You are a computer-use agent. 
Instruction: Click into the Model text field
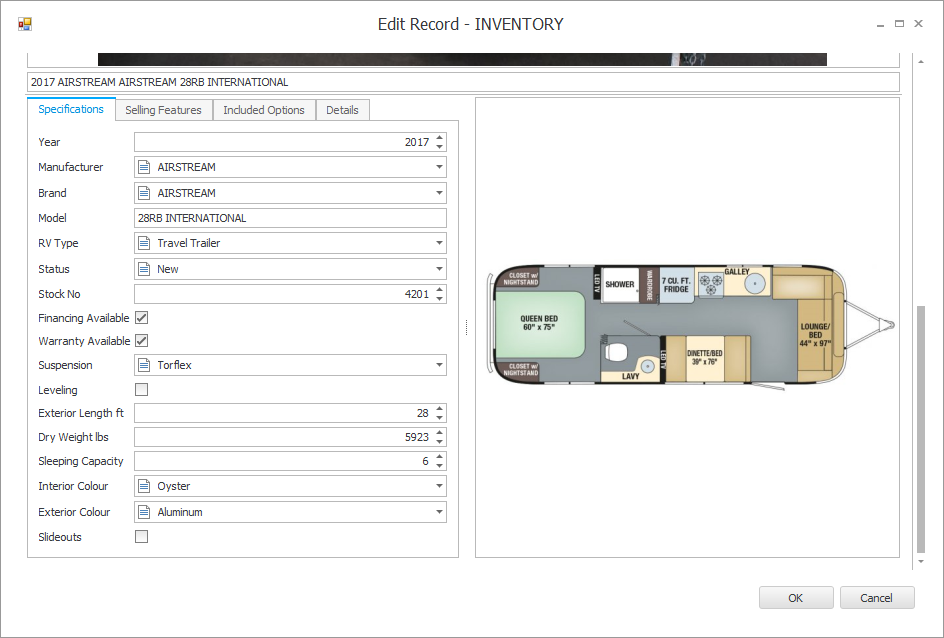[290, 218]
